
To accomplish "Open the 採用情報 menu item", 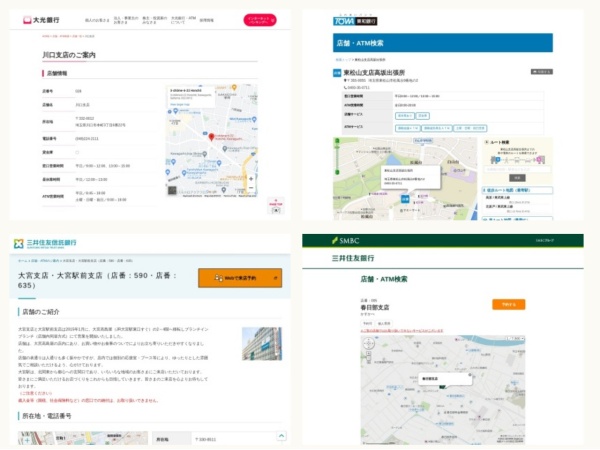I will (207, 20).
